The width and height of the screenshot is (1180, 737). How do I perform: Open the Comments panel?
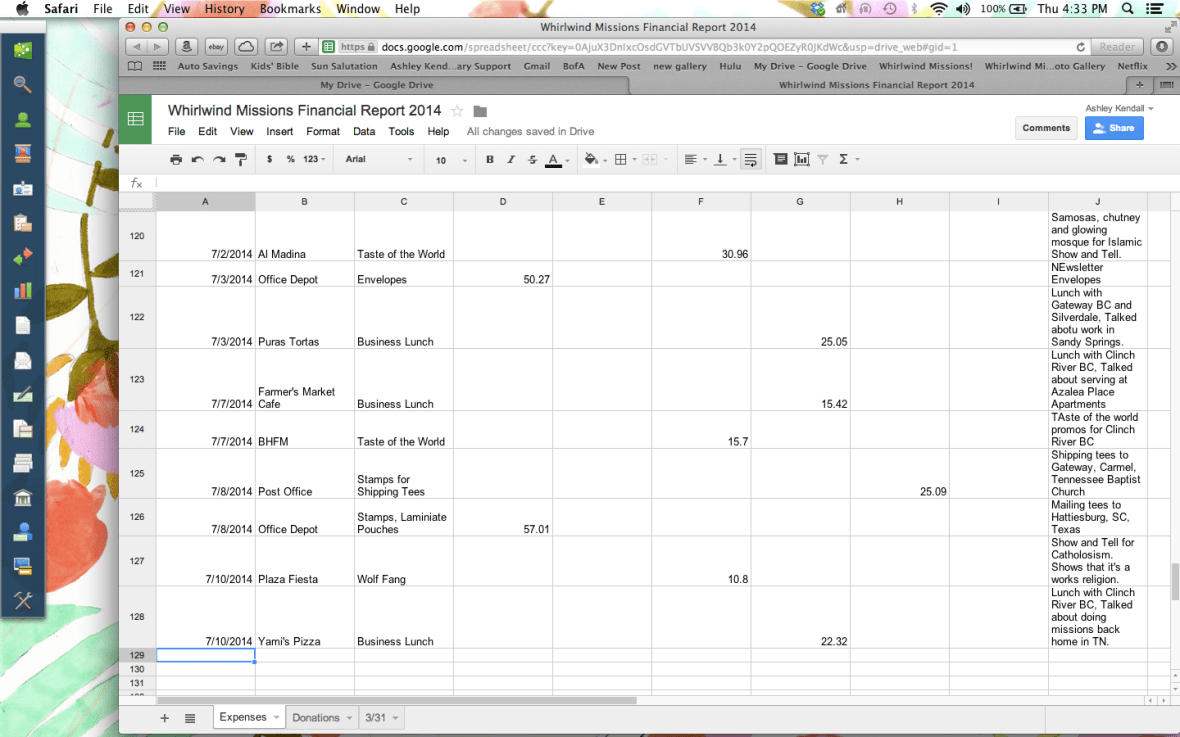coord(1046,128)
